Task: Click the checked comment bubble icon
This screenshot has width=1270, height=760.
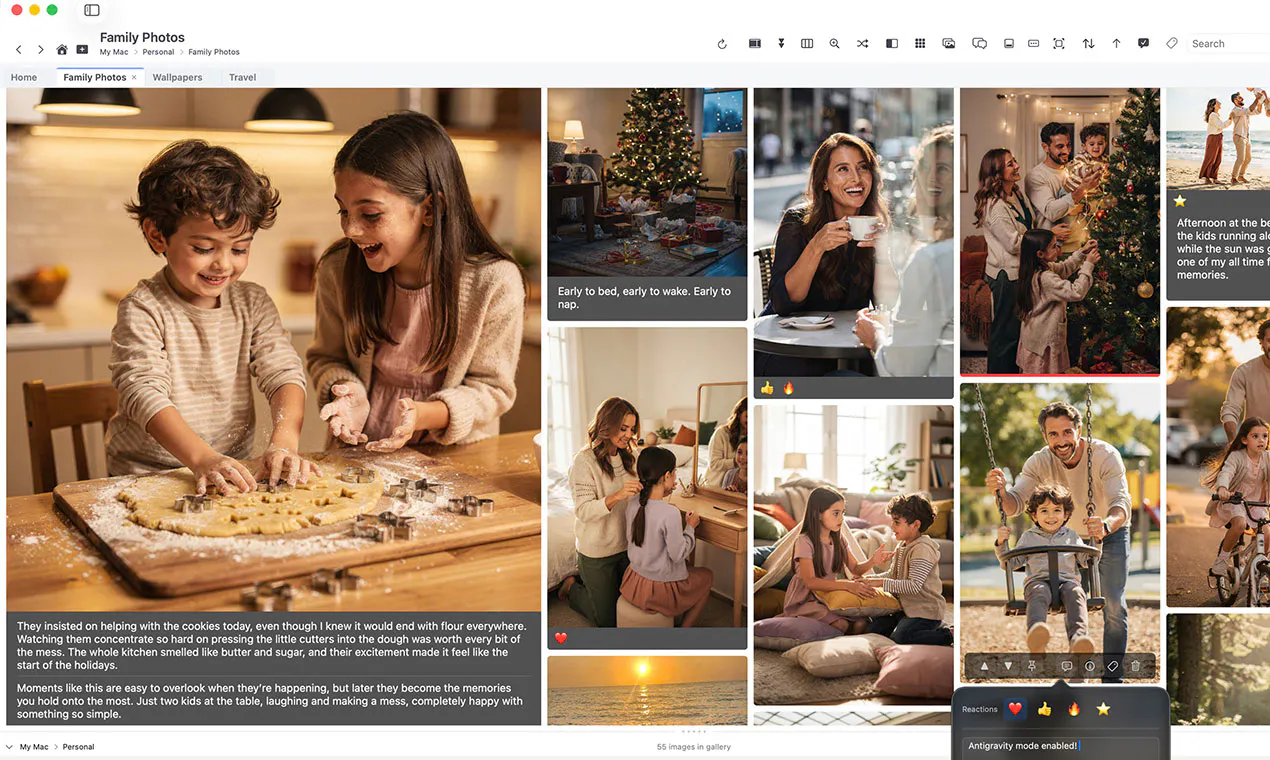Action: click(1143, 44)
